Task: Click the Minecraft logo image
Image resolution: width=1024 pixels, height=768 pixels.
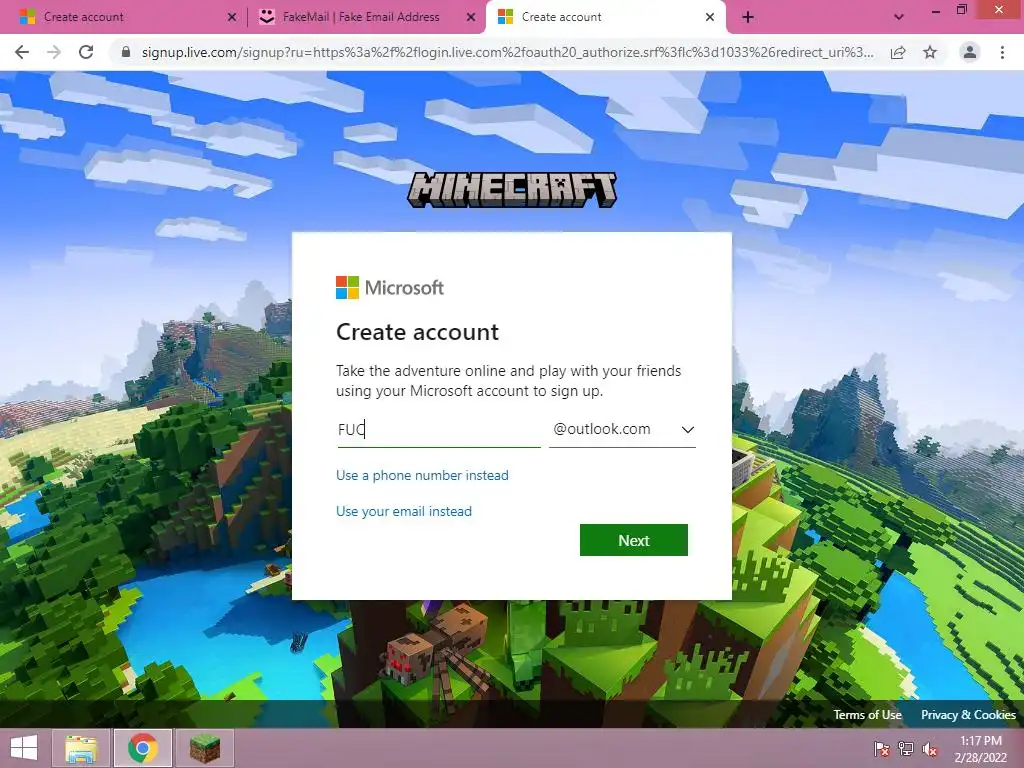Action: tap(512, 190)
